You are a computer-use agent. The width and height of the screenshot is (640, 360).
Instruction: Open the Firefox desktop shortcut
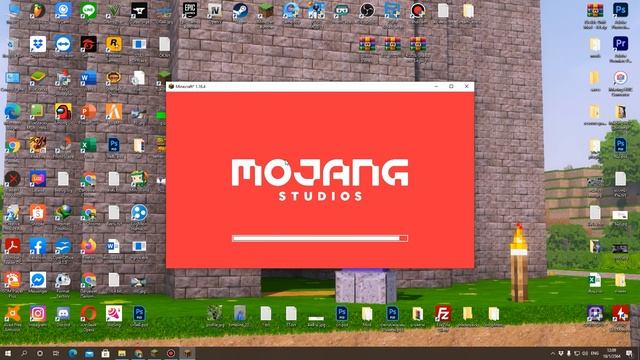(x=88, y=246)
